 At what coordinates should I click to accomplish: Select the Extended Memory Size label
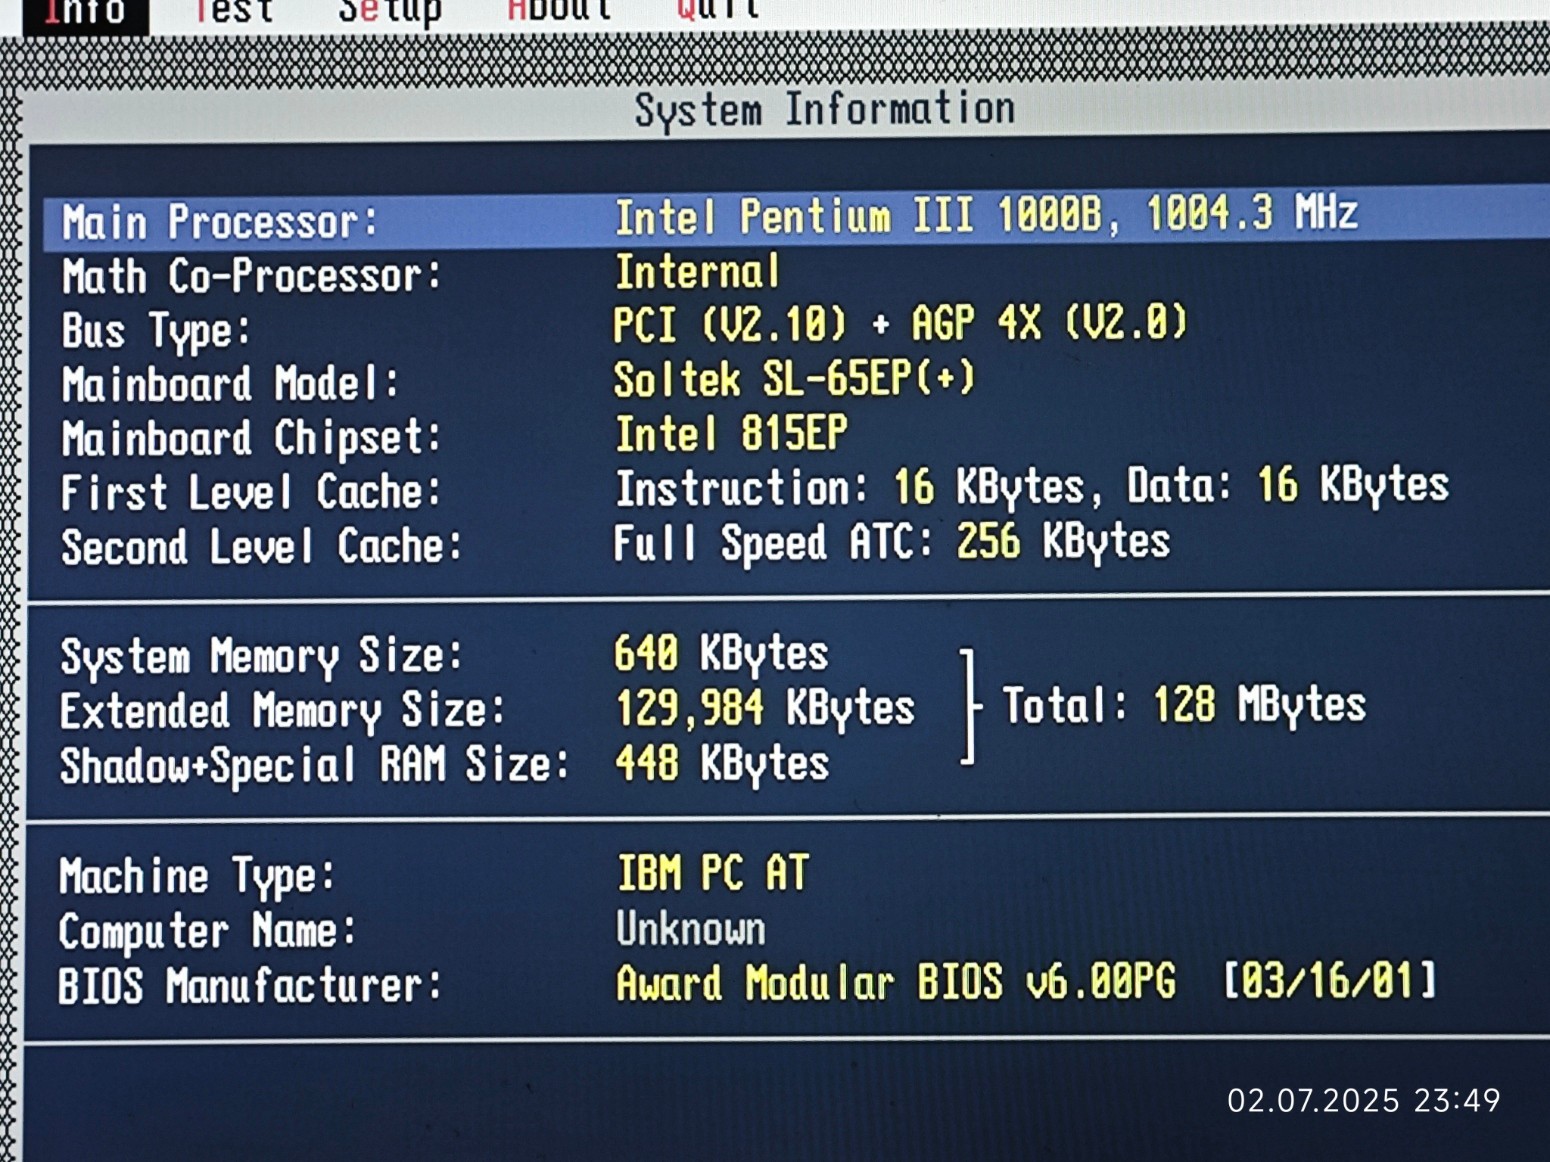(283, 711)
